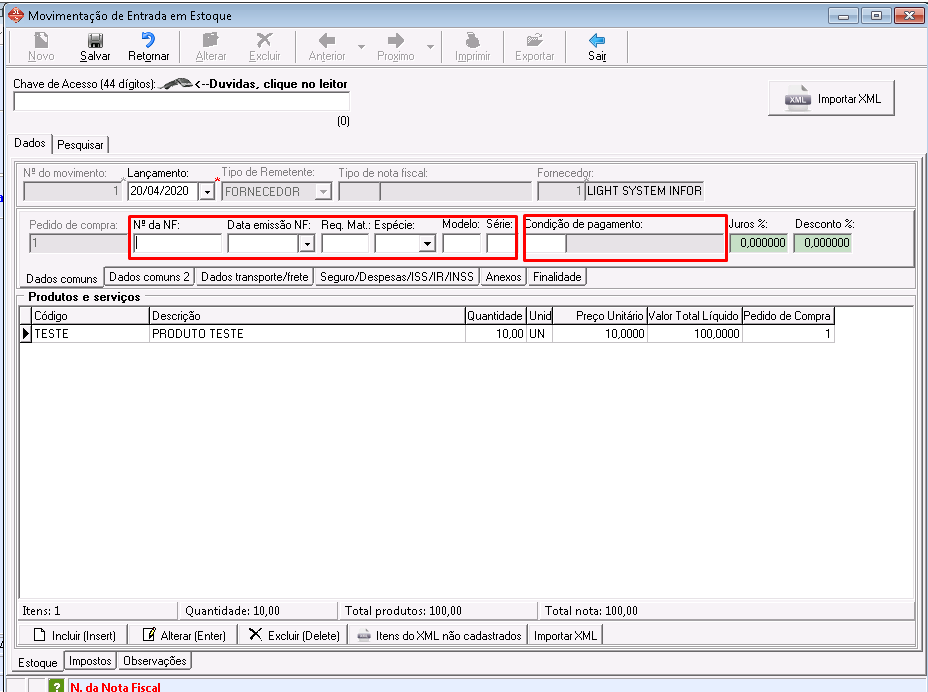
Task: Click Itens do XML não cadastrados
Action: (439, 635)
